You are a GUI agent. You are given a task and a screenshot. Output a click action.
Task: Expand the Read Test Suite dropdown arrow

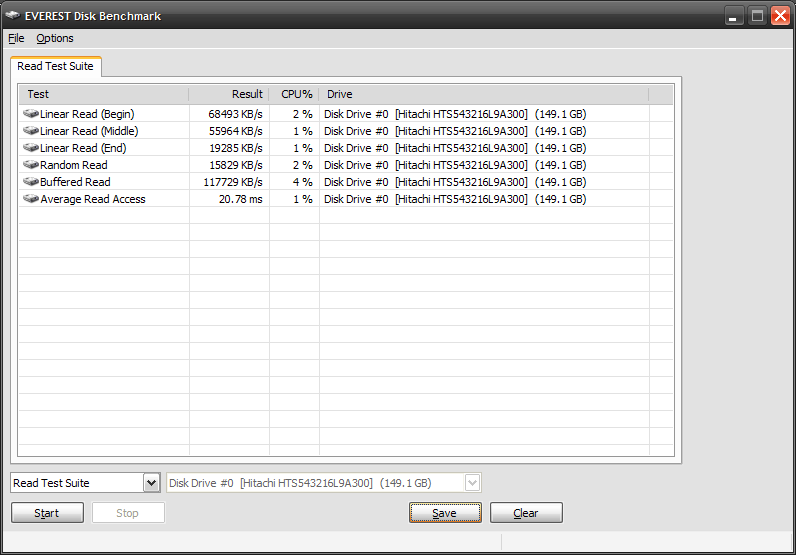click(x=151, y=482)
